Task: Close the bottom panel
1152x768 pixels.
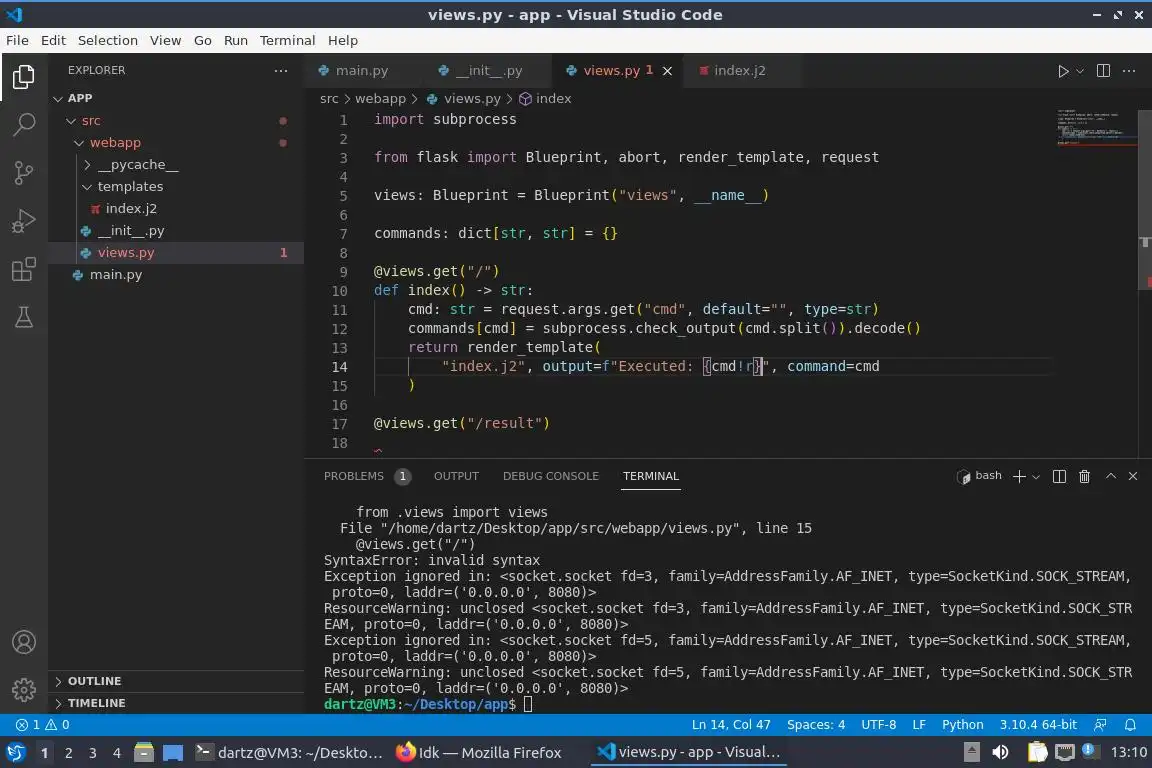Action: pyautogui.click(x=1133, y=476)
